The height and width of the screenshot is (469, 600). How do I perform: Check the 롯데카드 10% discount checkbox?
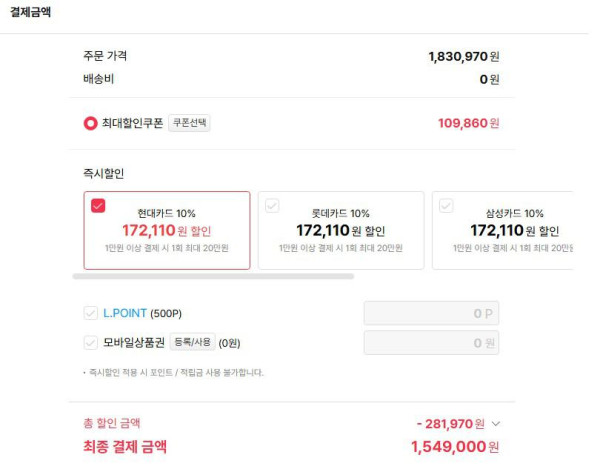[x=272, y=206]
